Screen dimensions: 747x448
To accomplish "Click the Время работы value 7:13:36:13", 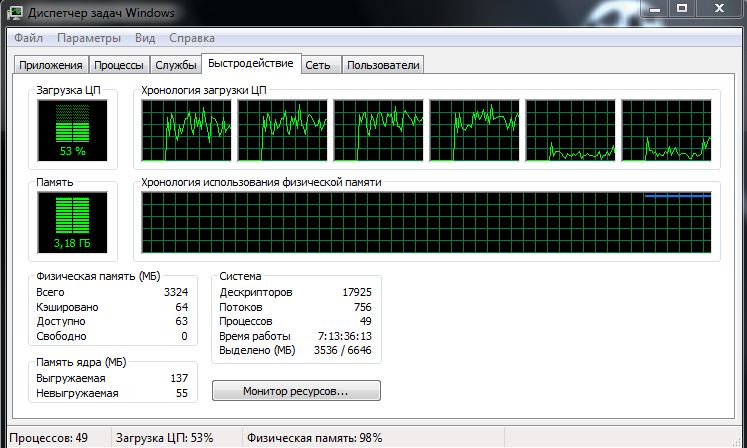I will click(x=345, y=336).
